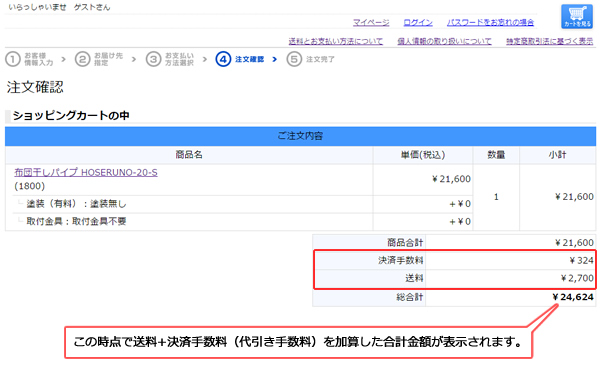Select step 4 注文確認
600x375 pixels.
(240, 59)
